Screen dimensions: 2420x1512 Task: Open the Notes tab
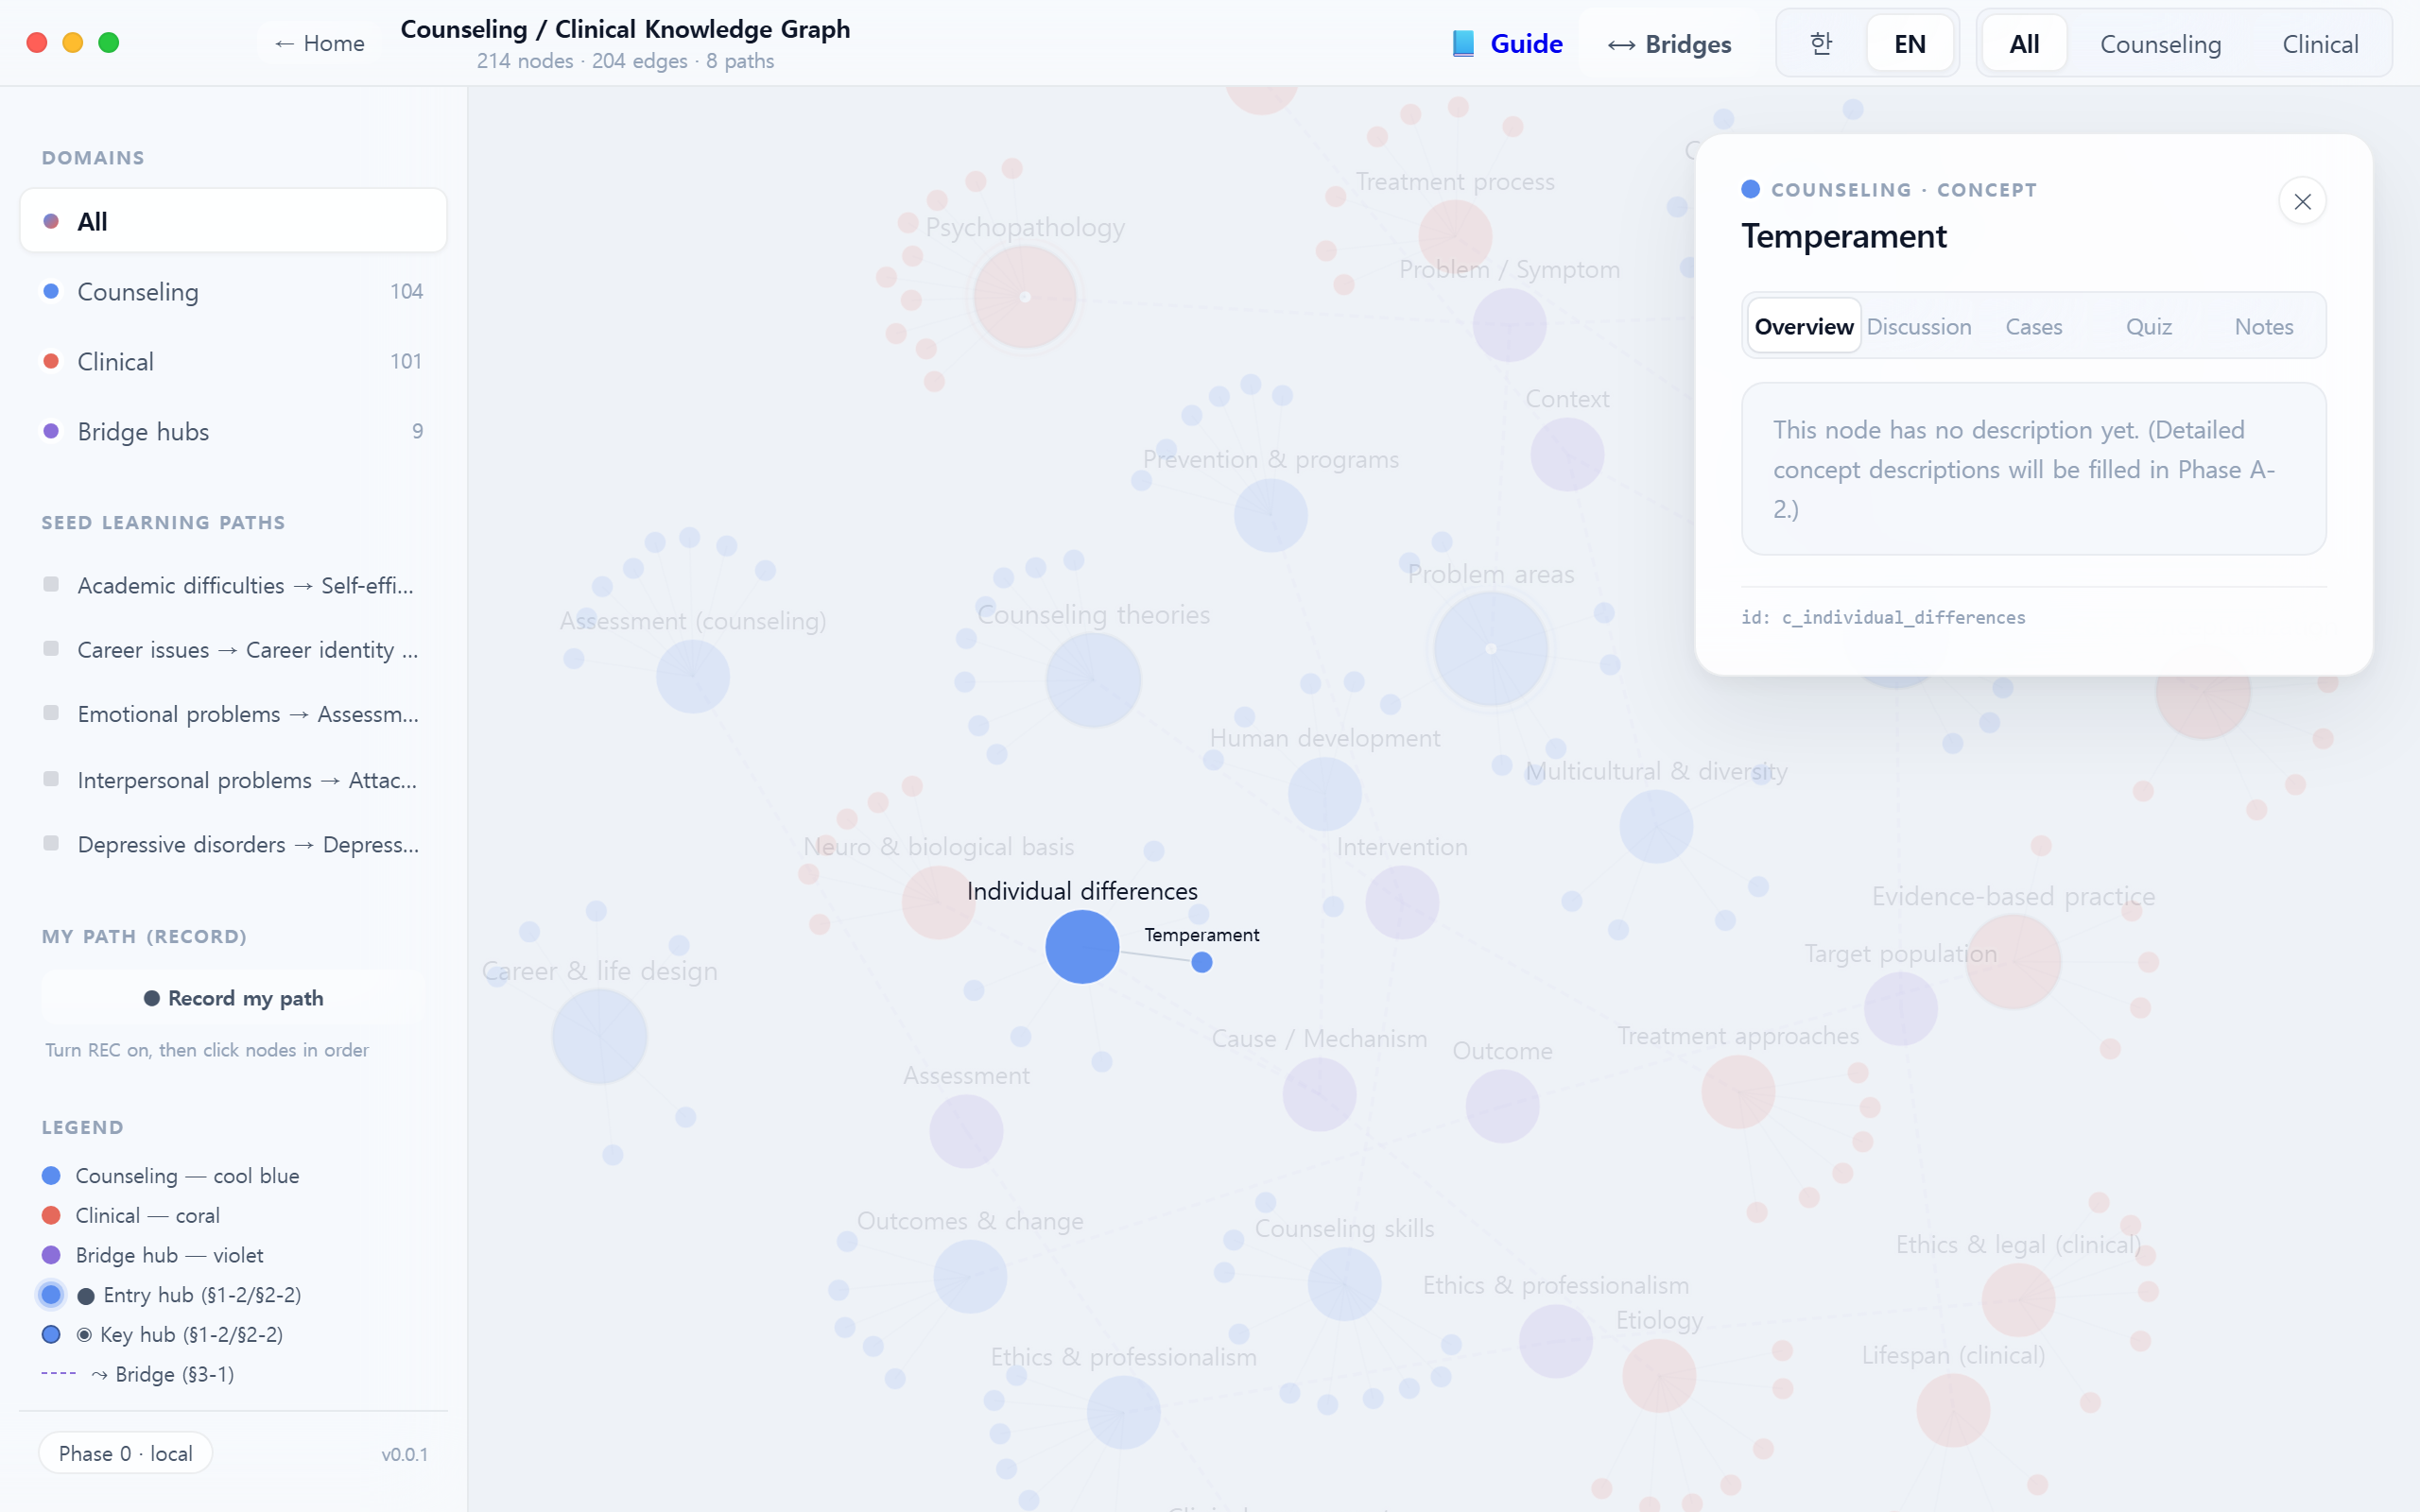point(2264,326)
